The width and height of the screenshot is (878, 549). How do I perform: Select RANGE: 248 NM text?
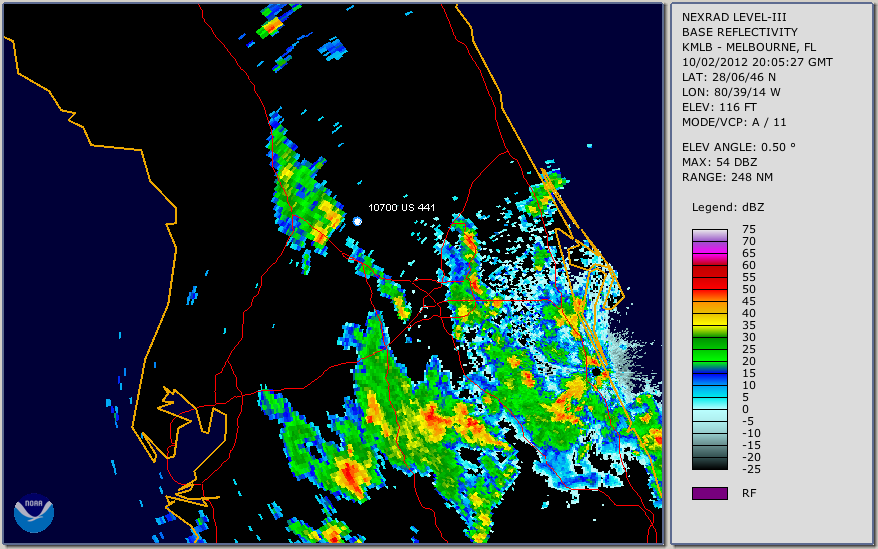click(x=727, y=177)
